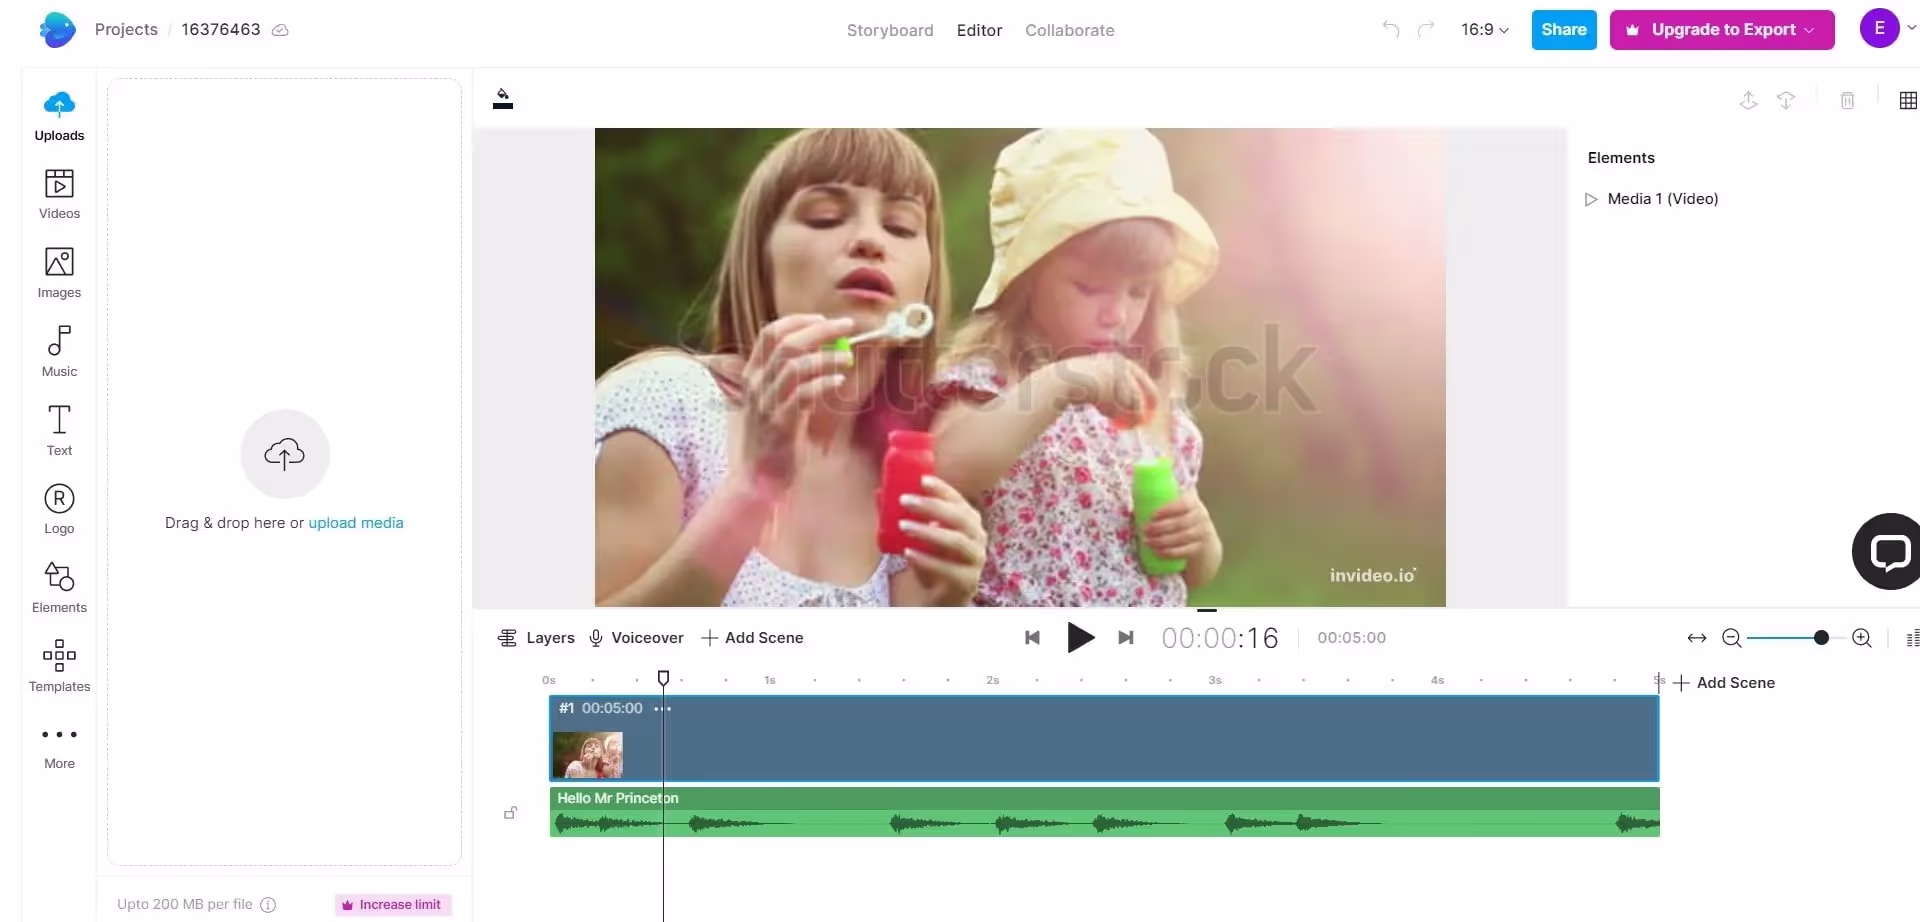Adjust the timeline zoom slider

click(1821, 638)
